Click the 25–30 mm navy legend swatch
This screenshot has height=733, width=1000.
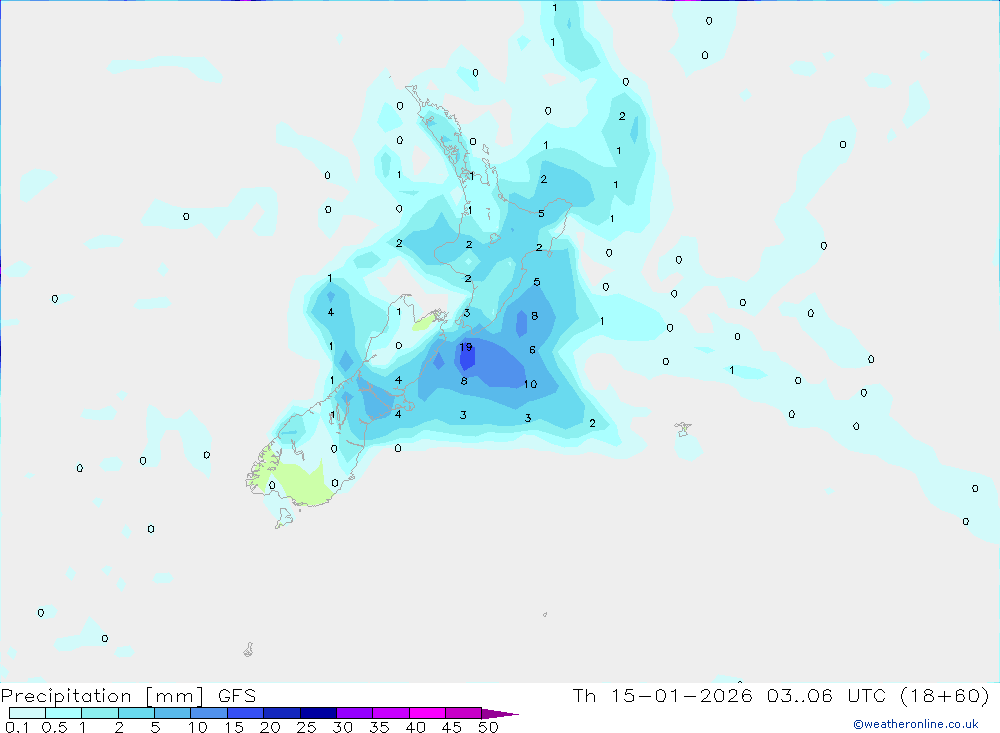coord(318,713)
